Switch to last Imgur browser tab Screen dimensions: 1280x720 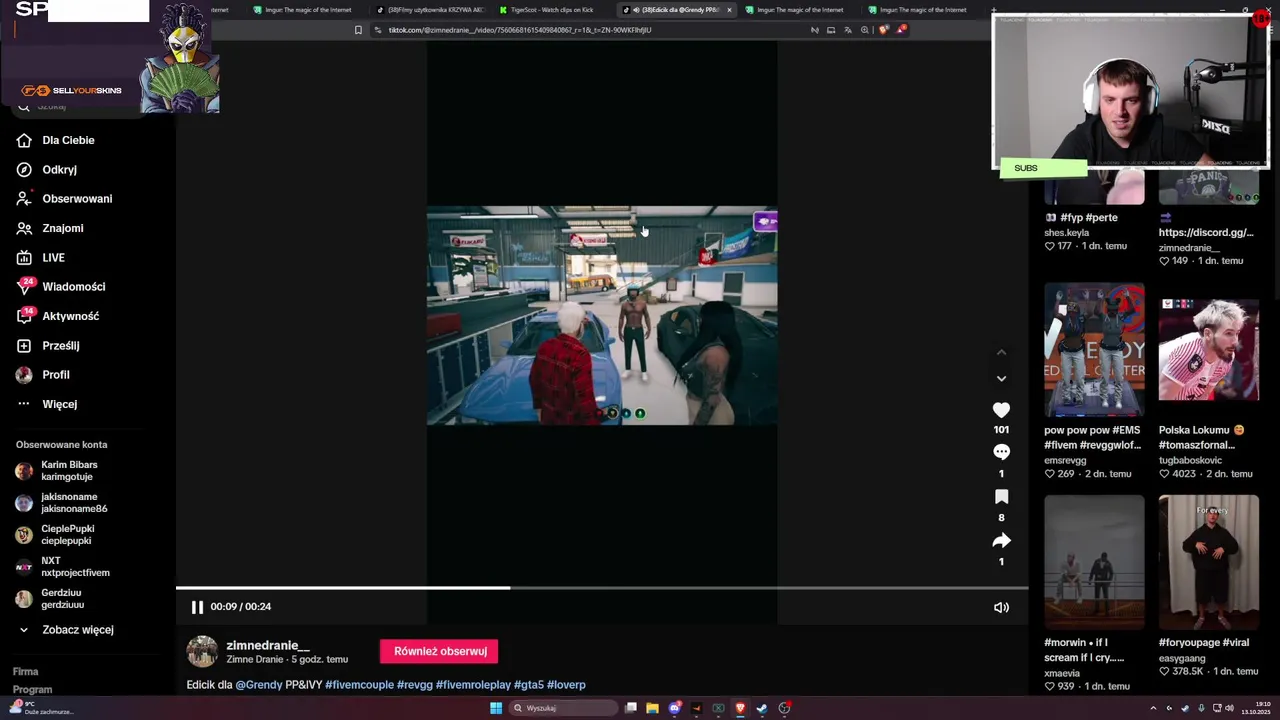917,10
